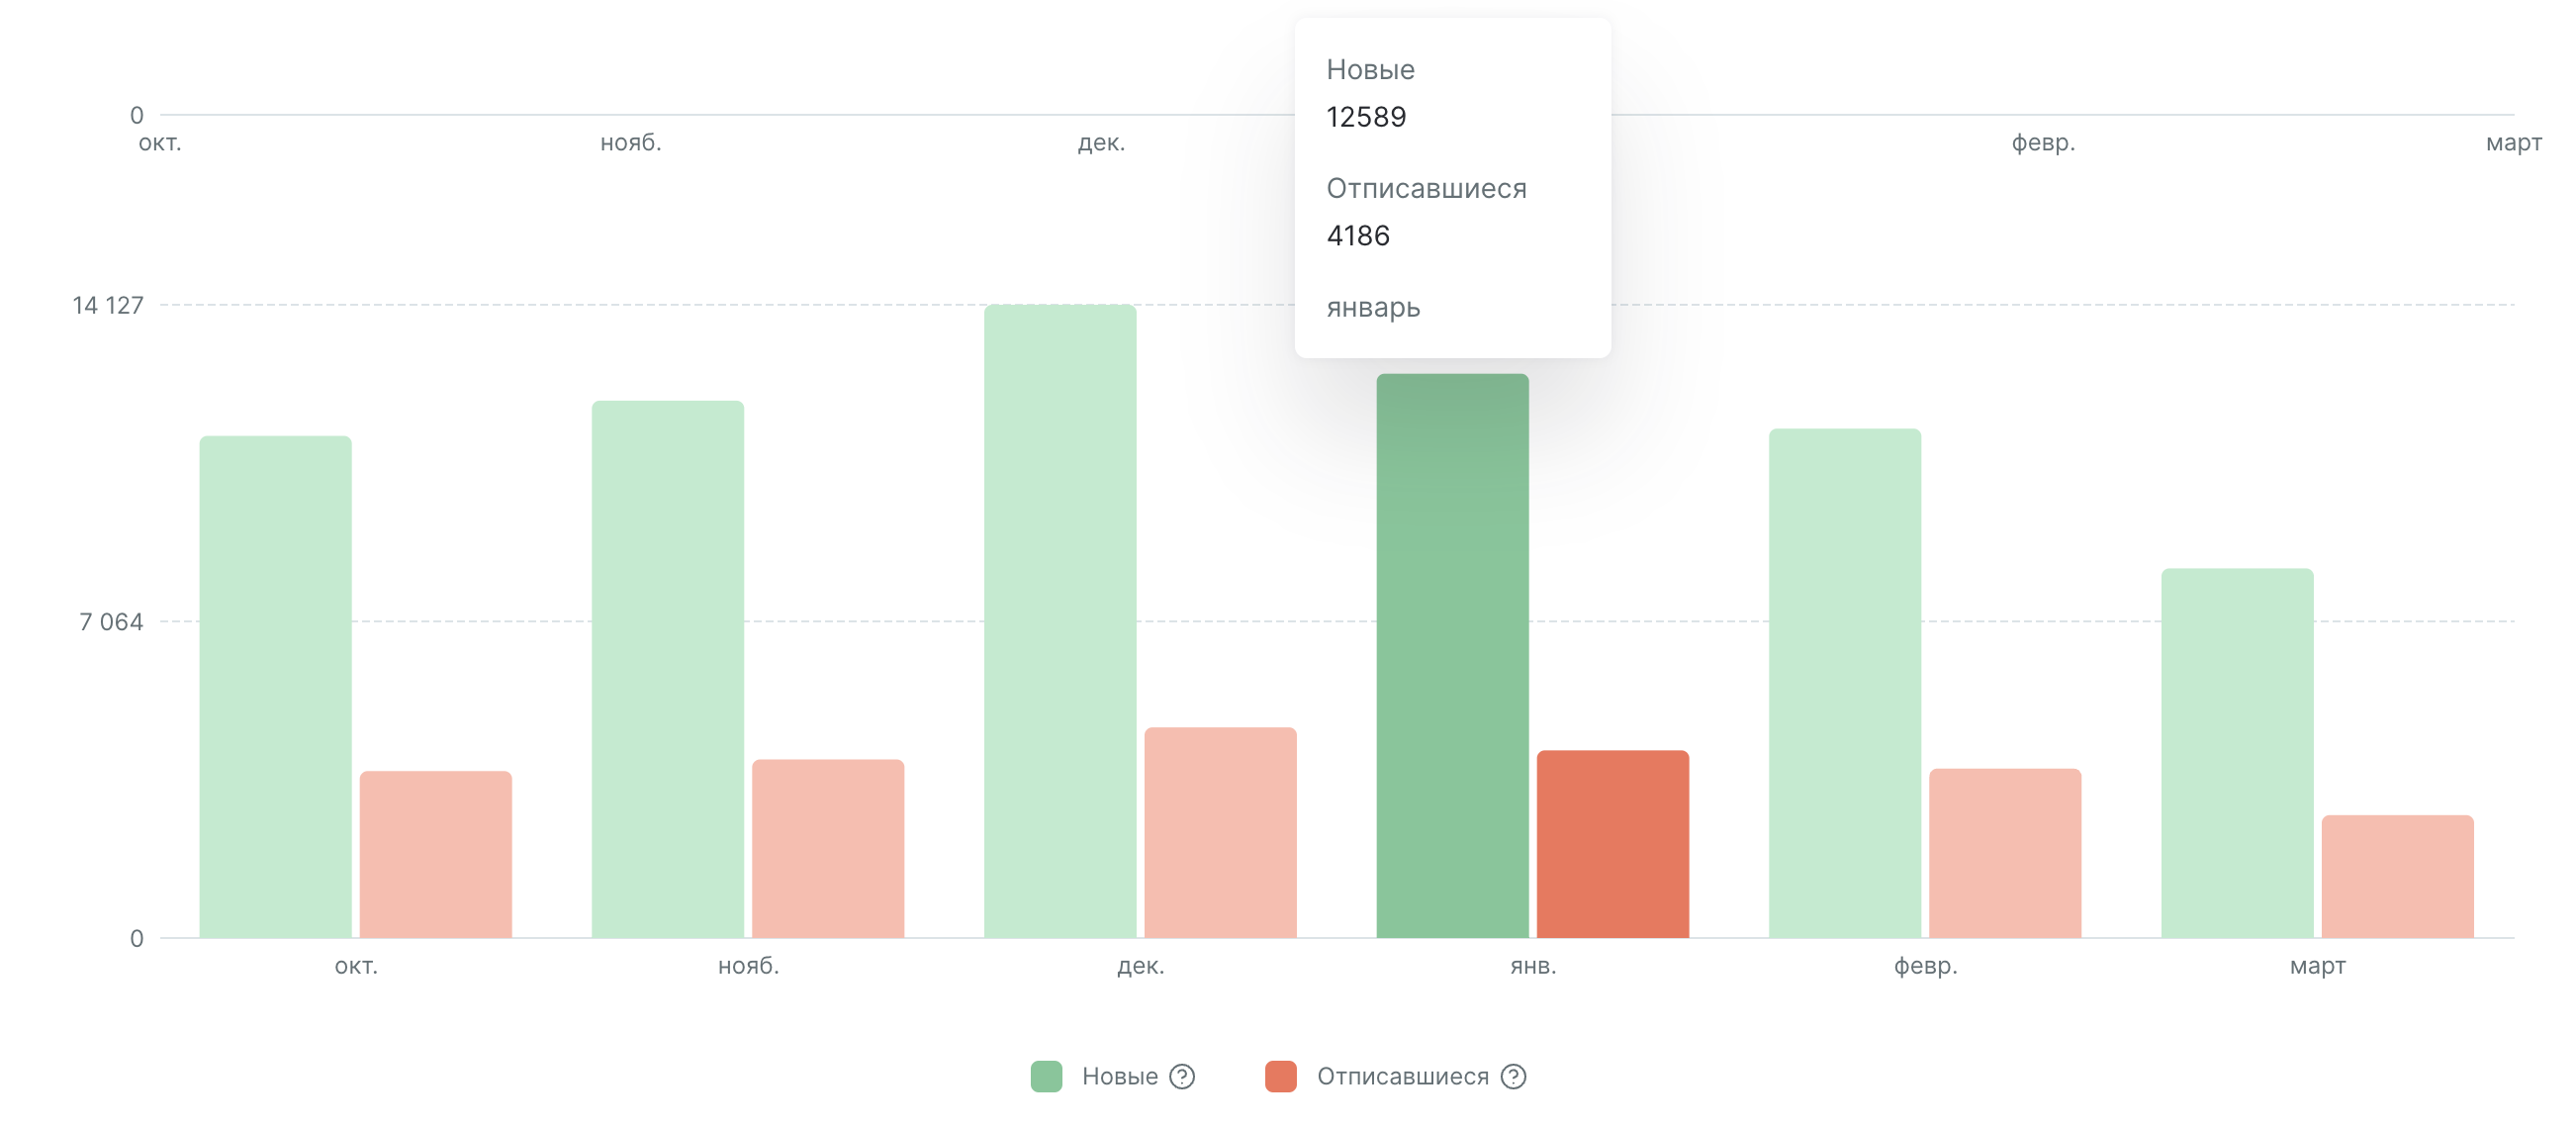2576x1128 pixels.
Task: Click the help icon next to Отписавшиеся legend
Action: pos(1513,1076)
